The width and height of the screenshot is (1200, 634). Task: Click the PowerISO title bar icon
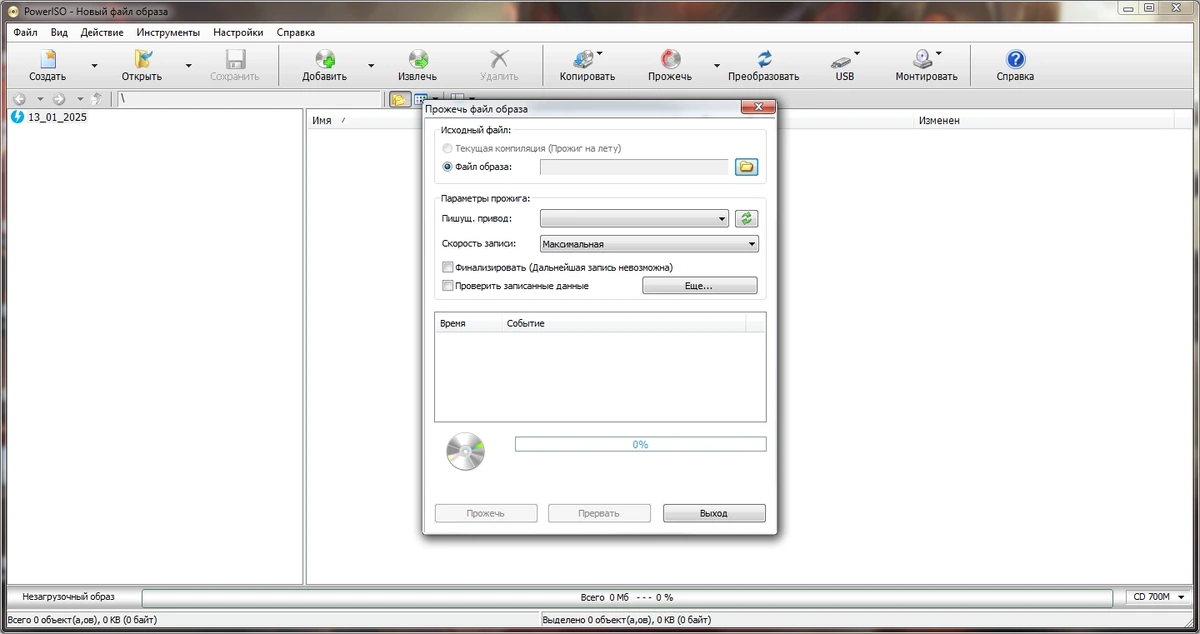12,10
